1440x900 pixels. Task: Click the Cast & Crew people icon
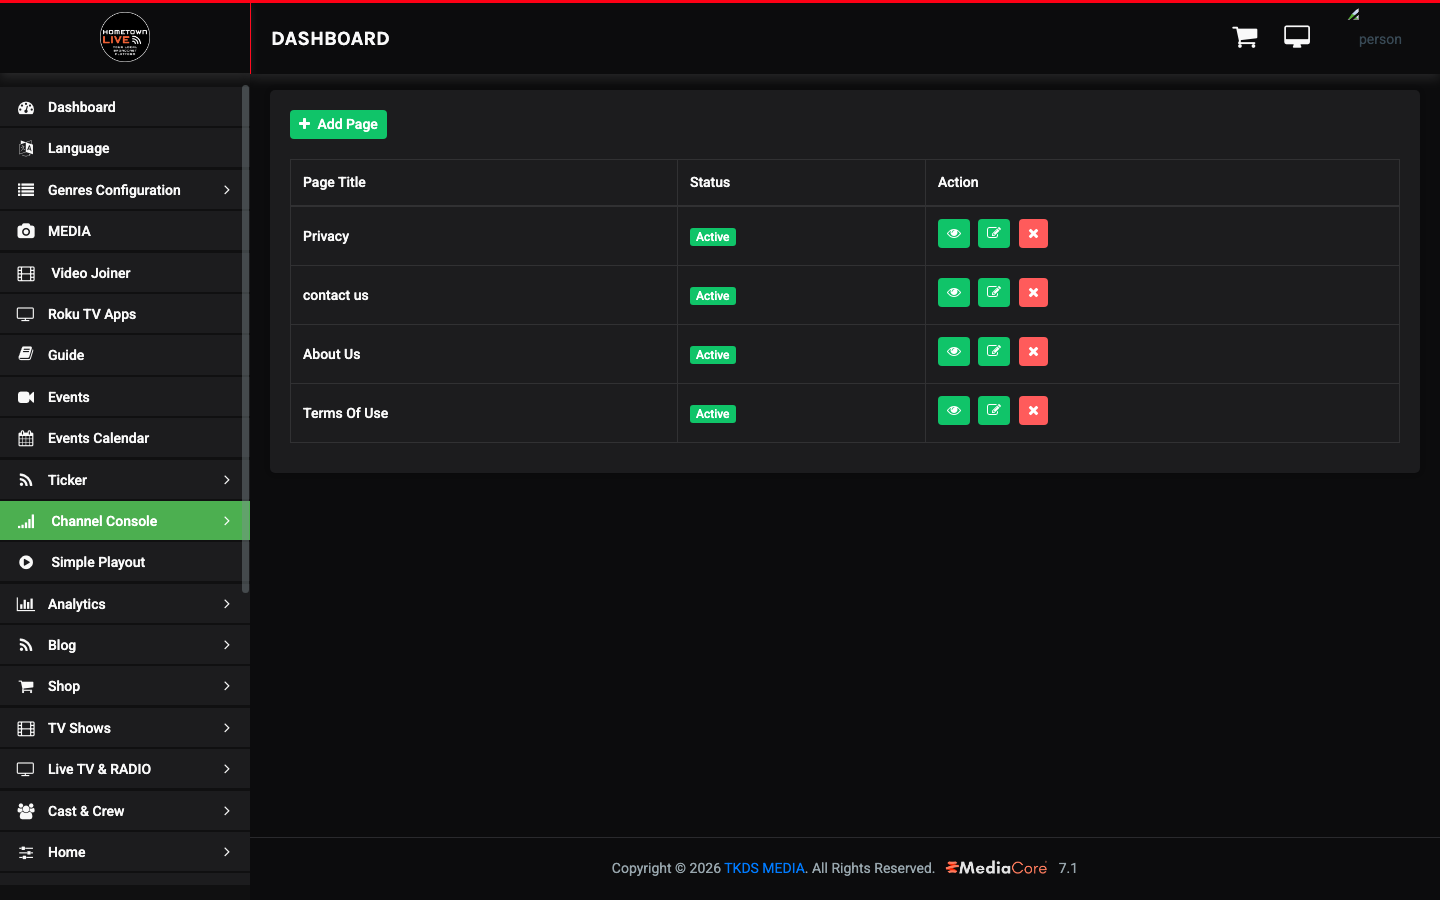[x=26, y=811]
